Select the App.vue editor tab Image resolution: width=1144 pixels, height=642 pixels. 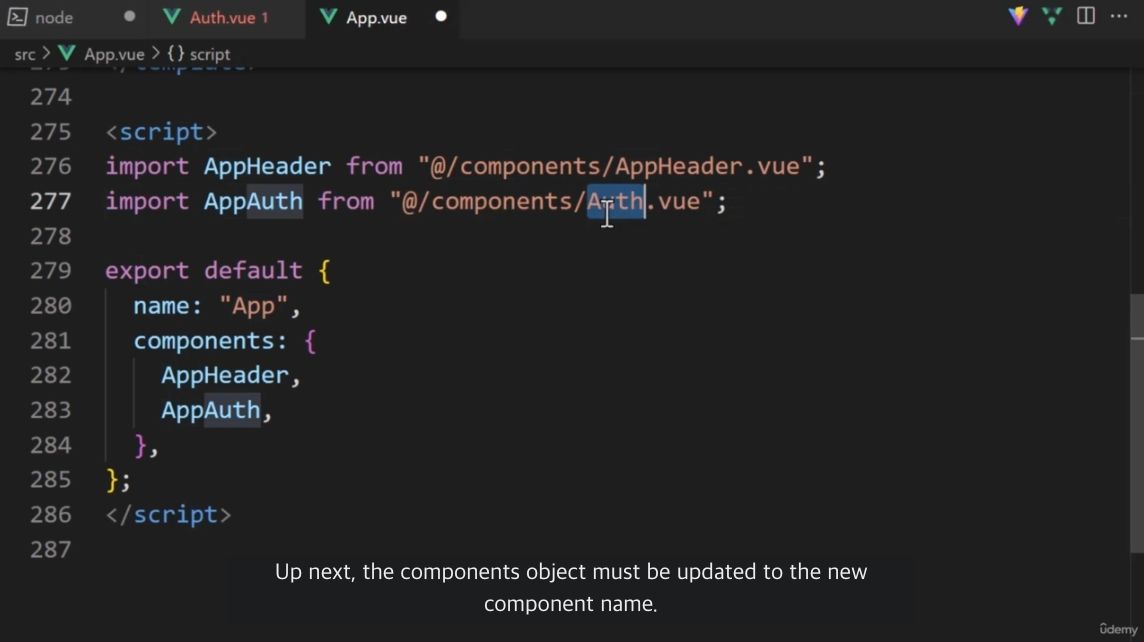coord(376,18)
